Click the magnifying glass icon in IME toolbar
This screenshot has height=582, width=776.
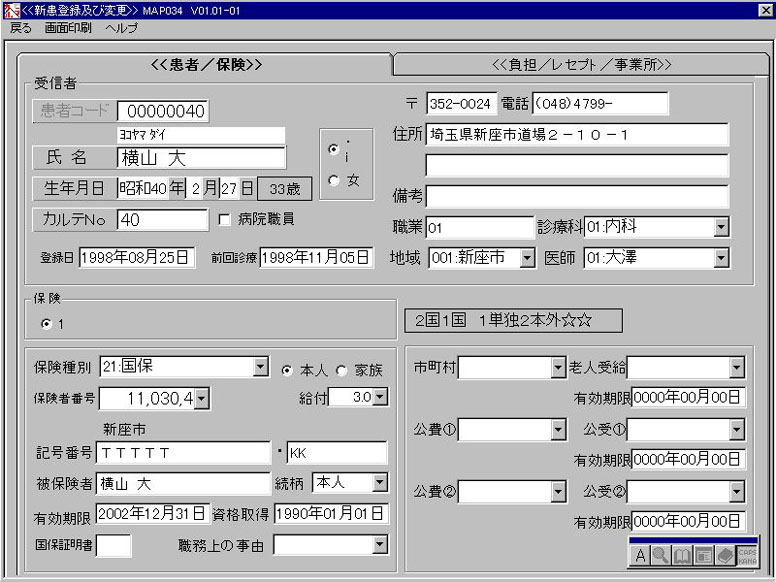[x=661, y=556]
